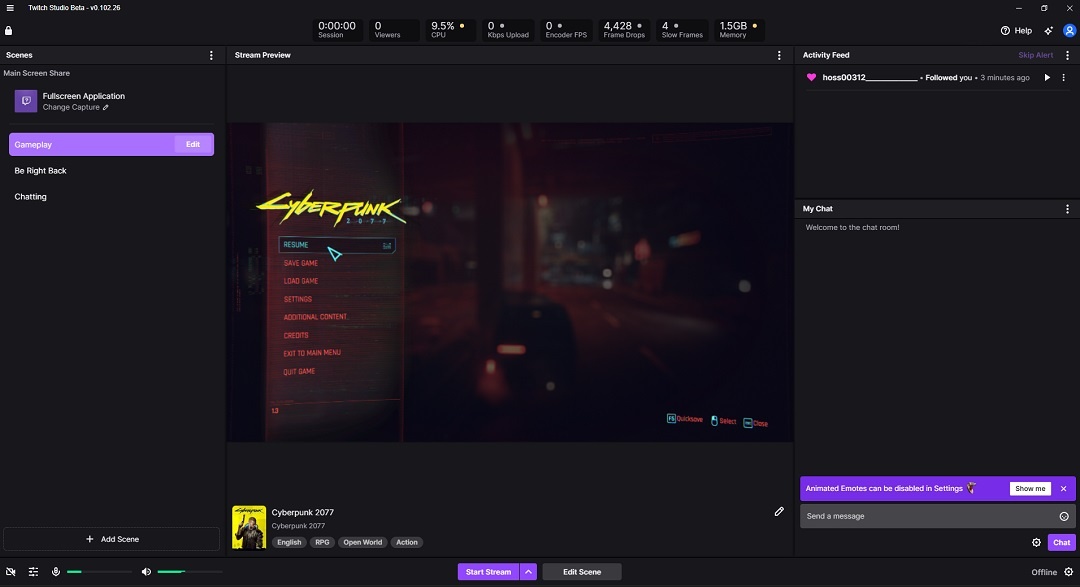Click the Viewers count stat
This screenshot has width=1080, height=587.
[x=393, y=30]
